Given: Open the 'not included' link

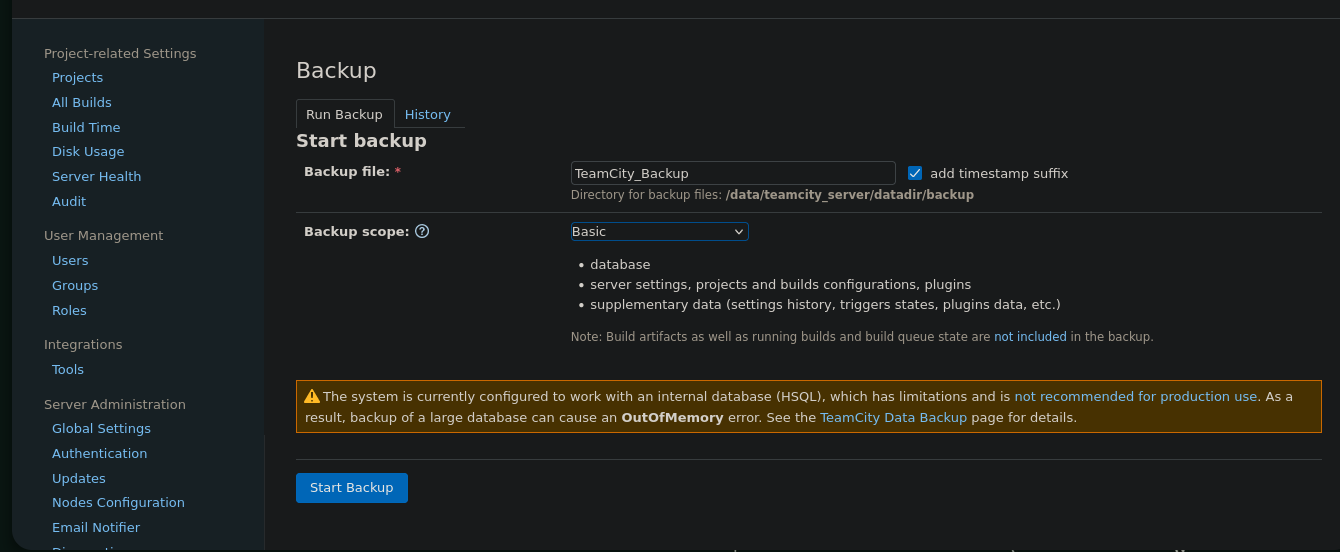Looking at the screenshot, I should coord(1029,337).
